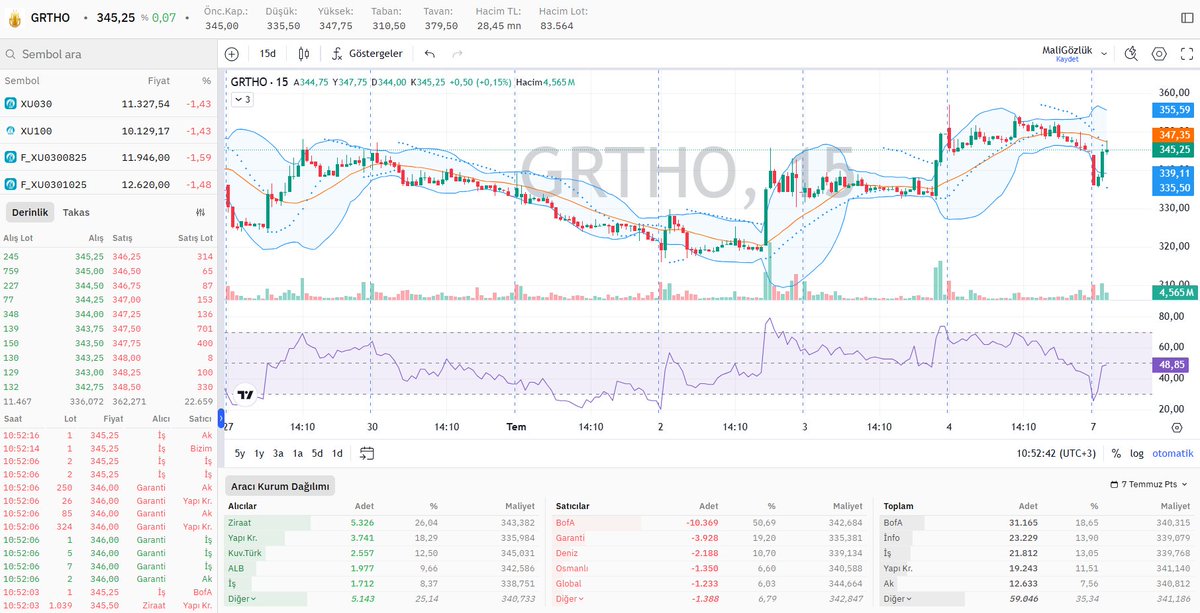The image size is (1200, 613).
Task: Select the XU030 watchlist row
Action: pos(109,103)
